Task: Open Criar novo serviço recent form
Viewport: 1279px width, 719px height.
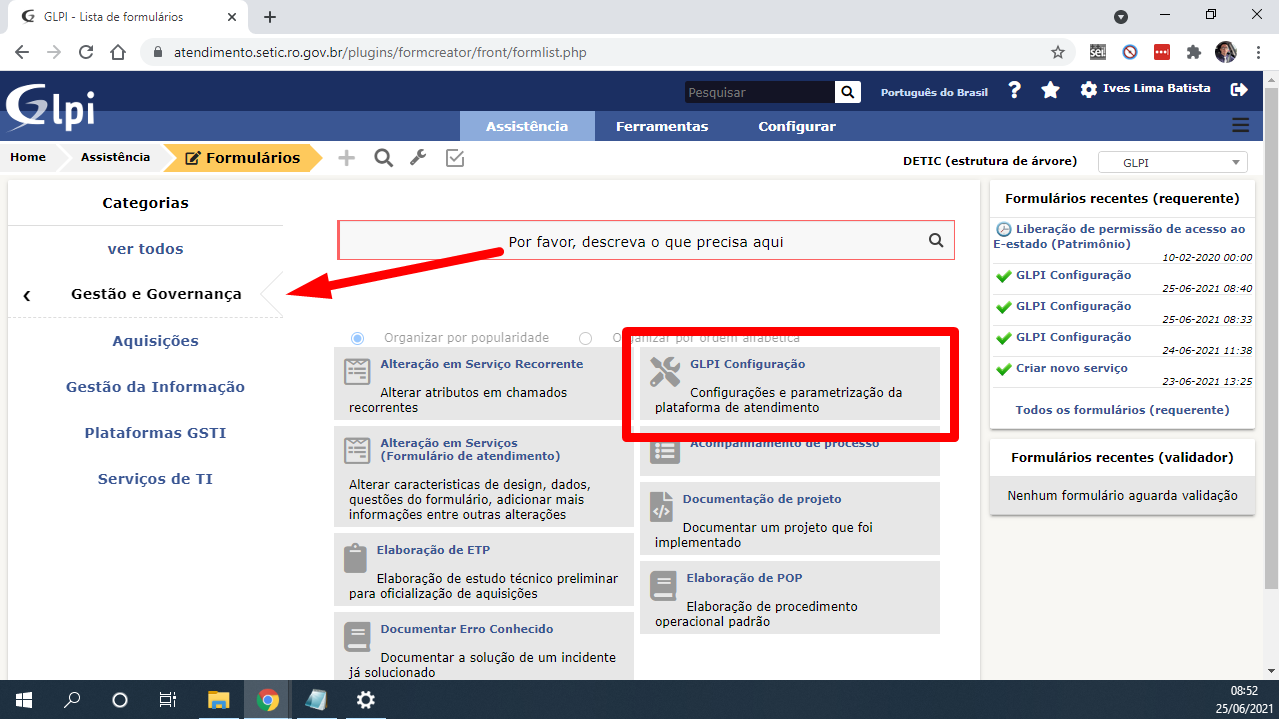Action: coord(1072,368)
